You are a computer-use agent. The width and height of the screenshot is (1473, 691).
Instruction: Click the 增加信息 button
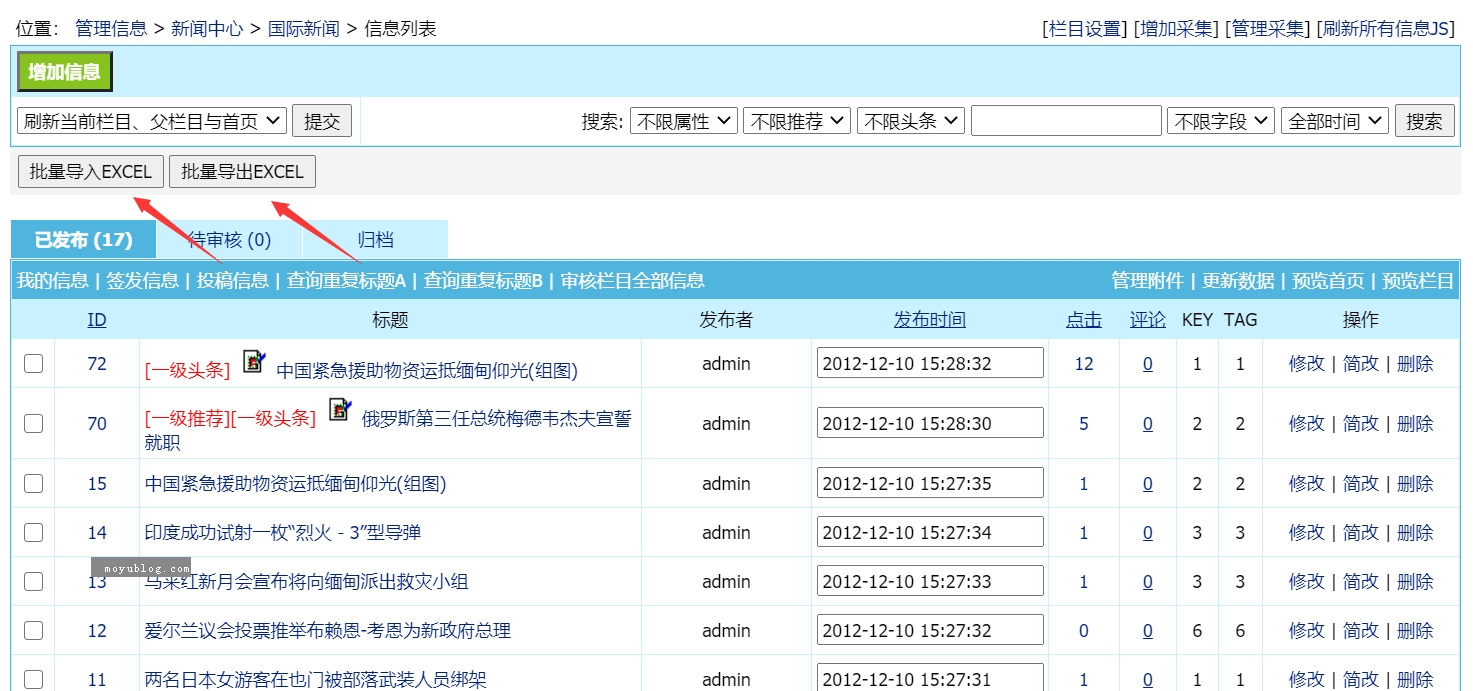coord(65,72)
